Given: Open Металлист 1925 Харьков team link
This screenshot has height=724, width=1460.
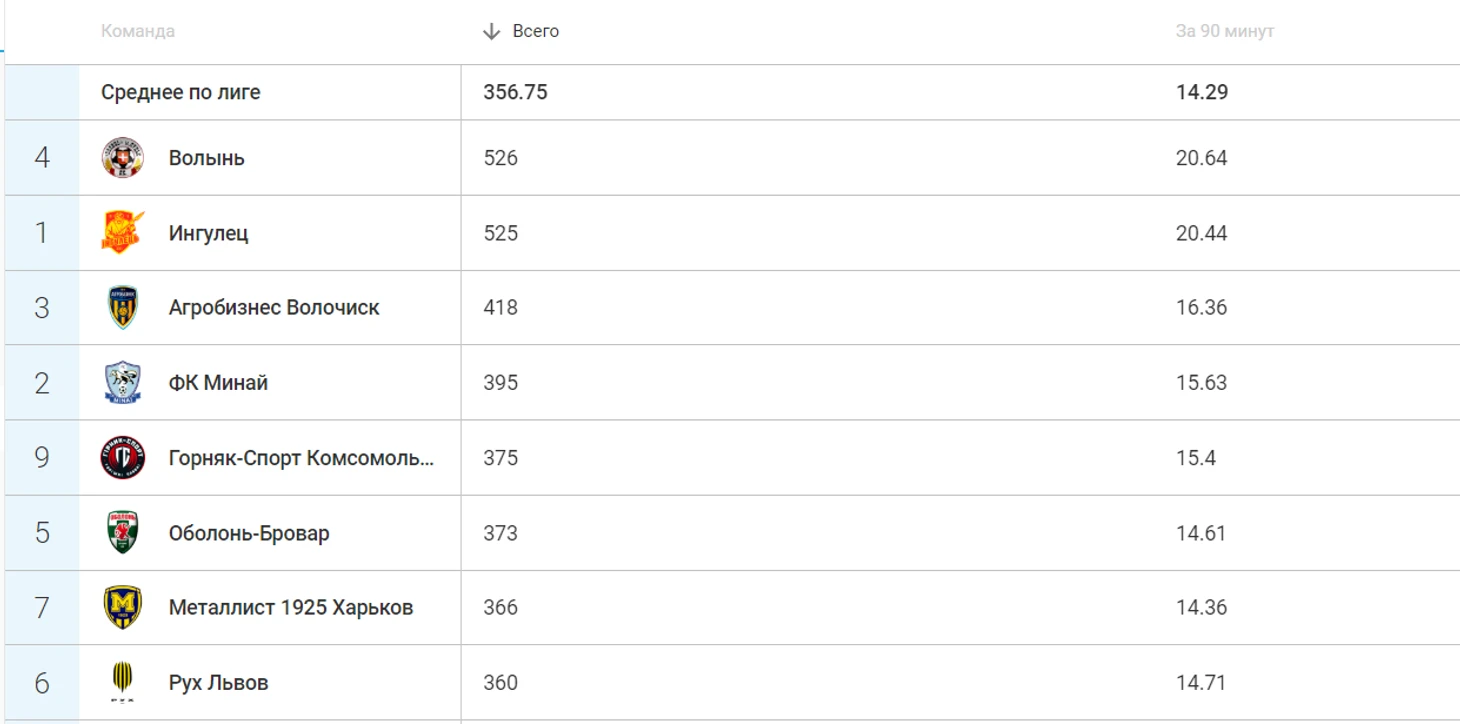Looking at the screenshot, I should 291,607.
